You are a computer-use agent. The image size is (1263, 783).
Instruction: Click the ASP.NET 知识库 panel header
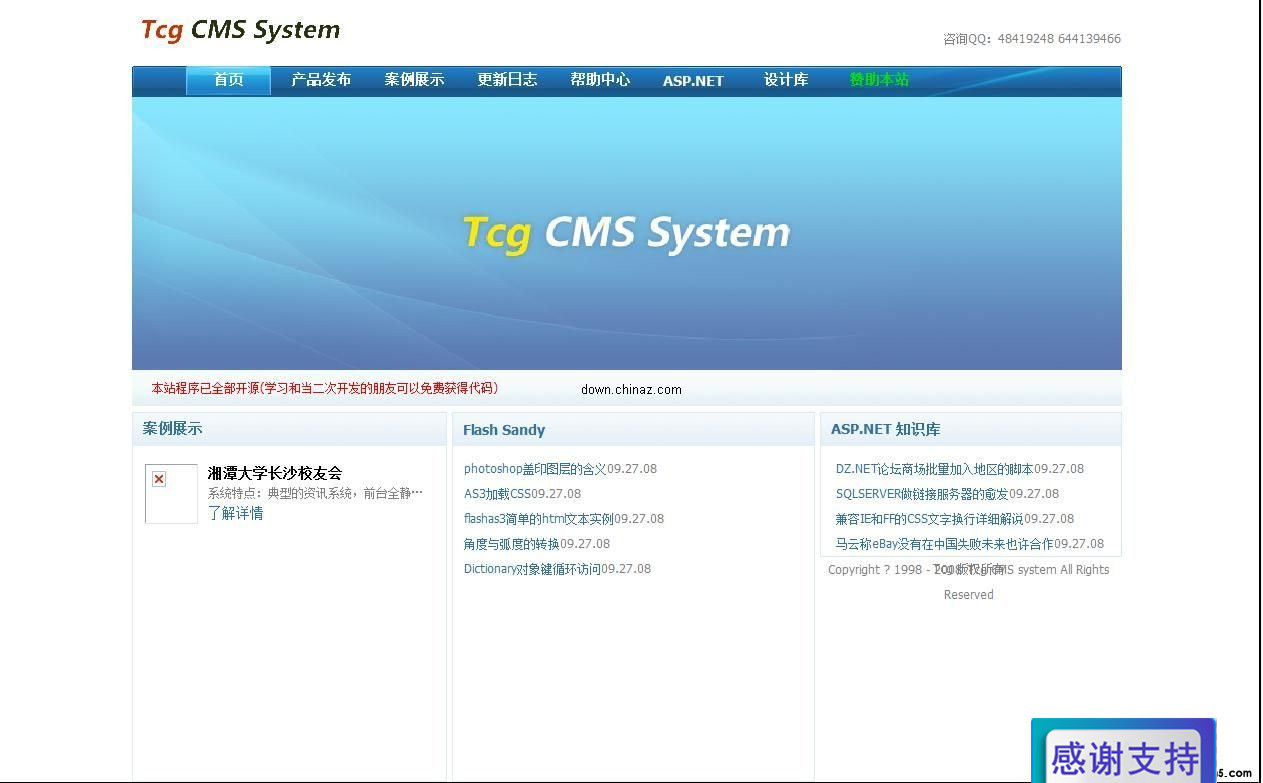click(970, 430)
